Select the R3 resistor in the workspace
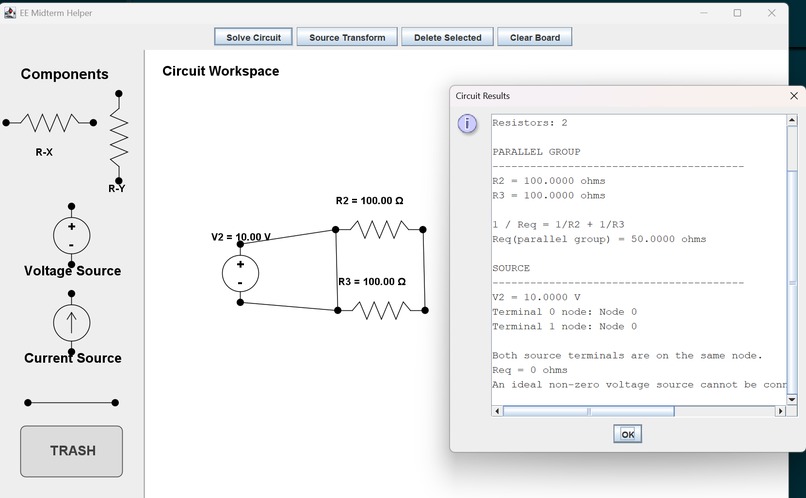 click(x=381, y=310)
